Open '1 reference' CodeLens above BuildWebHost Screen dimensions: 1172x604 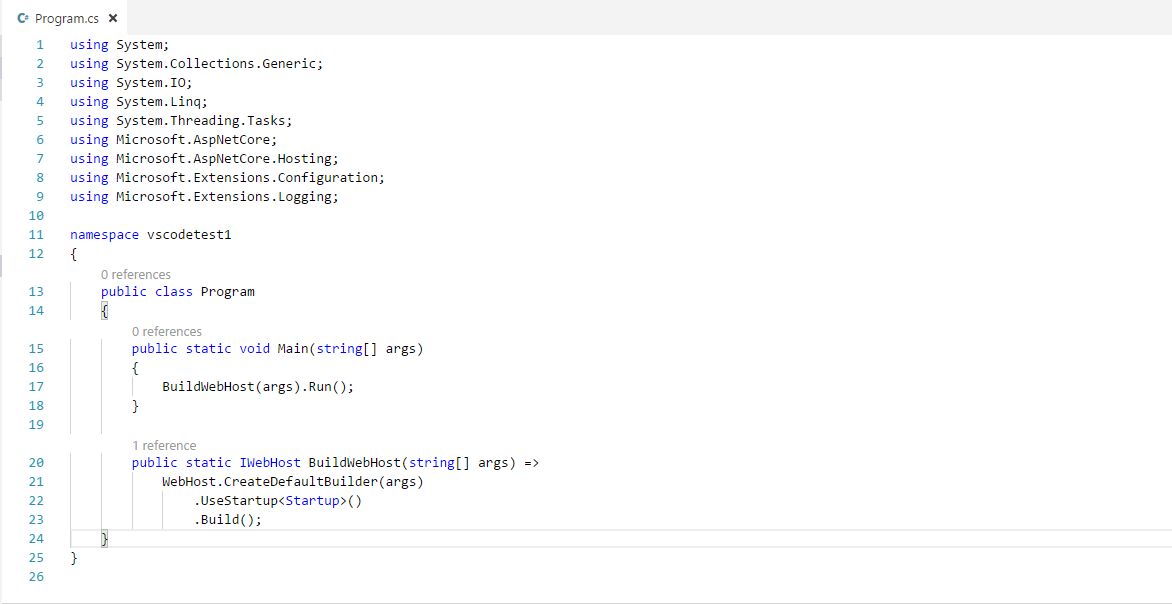tap(164, 445)
